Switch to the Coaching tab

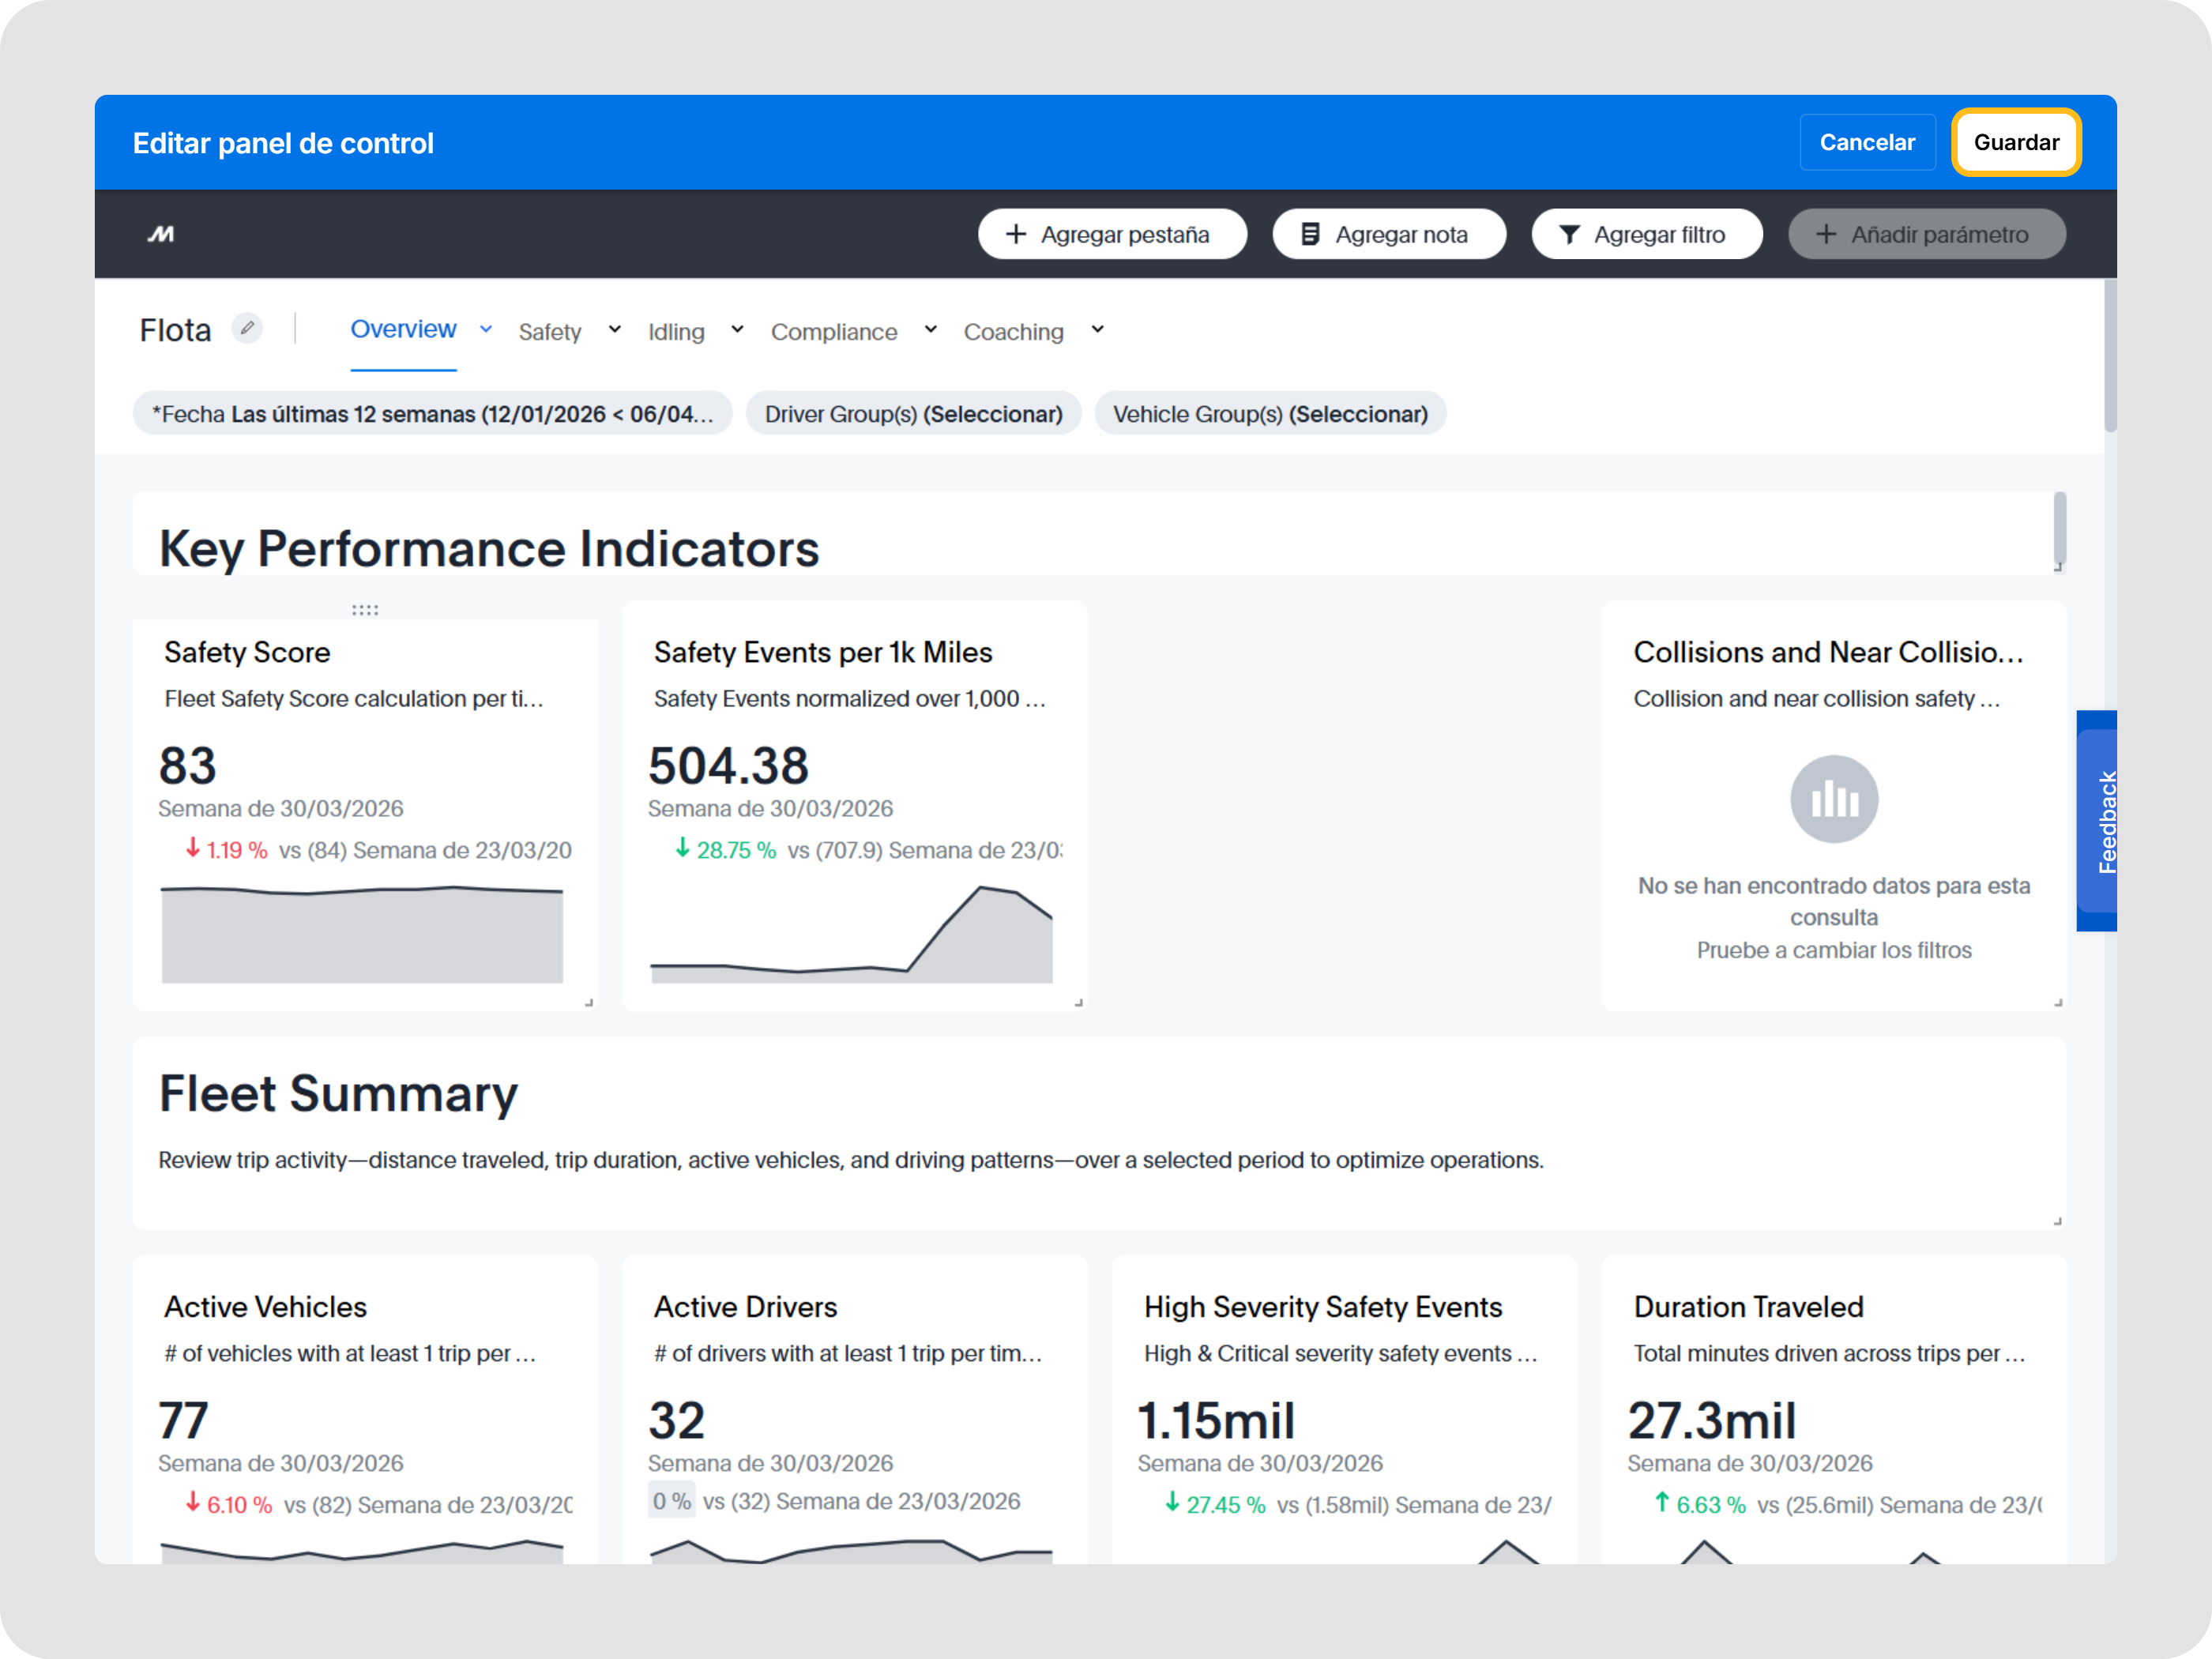(1013, 332)
